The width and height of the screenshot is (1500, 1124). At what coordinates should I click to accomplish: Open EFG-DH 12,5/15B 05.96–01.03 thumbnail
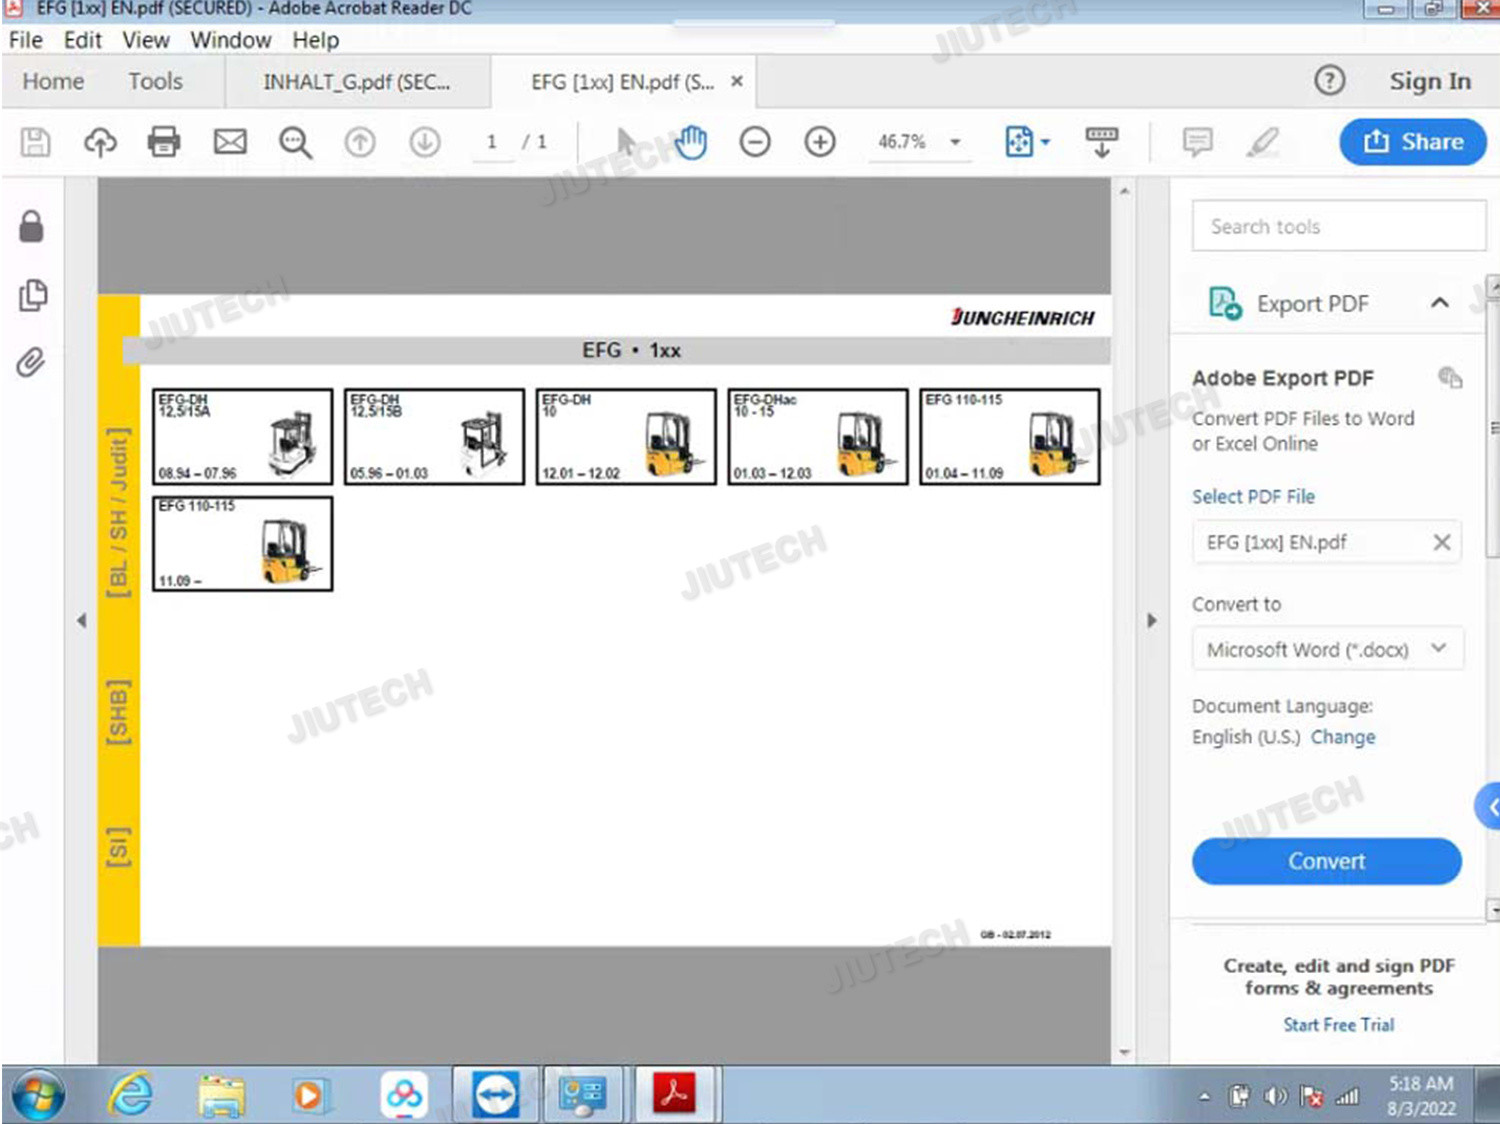tap(434, 437)
